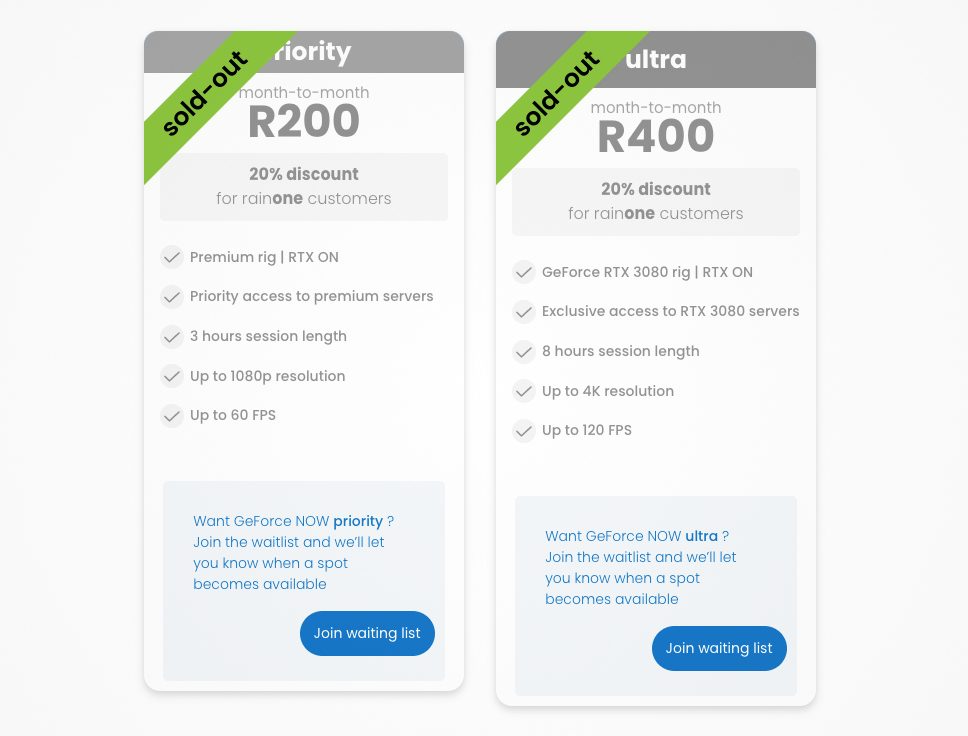Click checkmark next to Exclusive access to RTX 3080 servers
Screen dimensions: 968x736
click(524, 311)
